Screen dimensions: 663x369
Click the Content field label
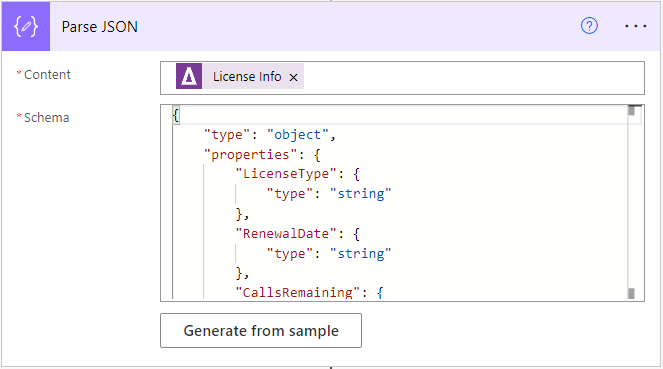[47, 74]
